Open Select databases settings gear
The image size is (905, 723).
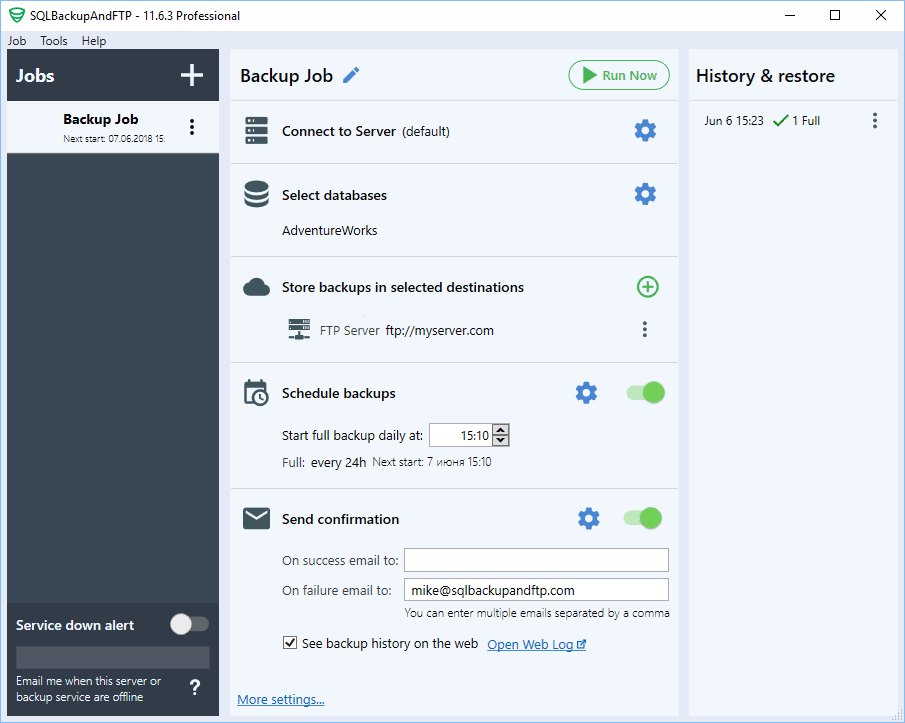pyautogui.click(x=645, y=194)
